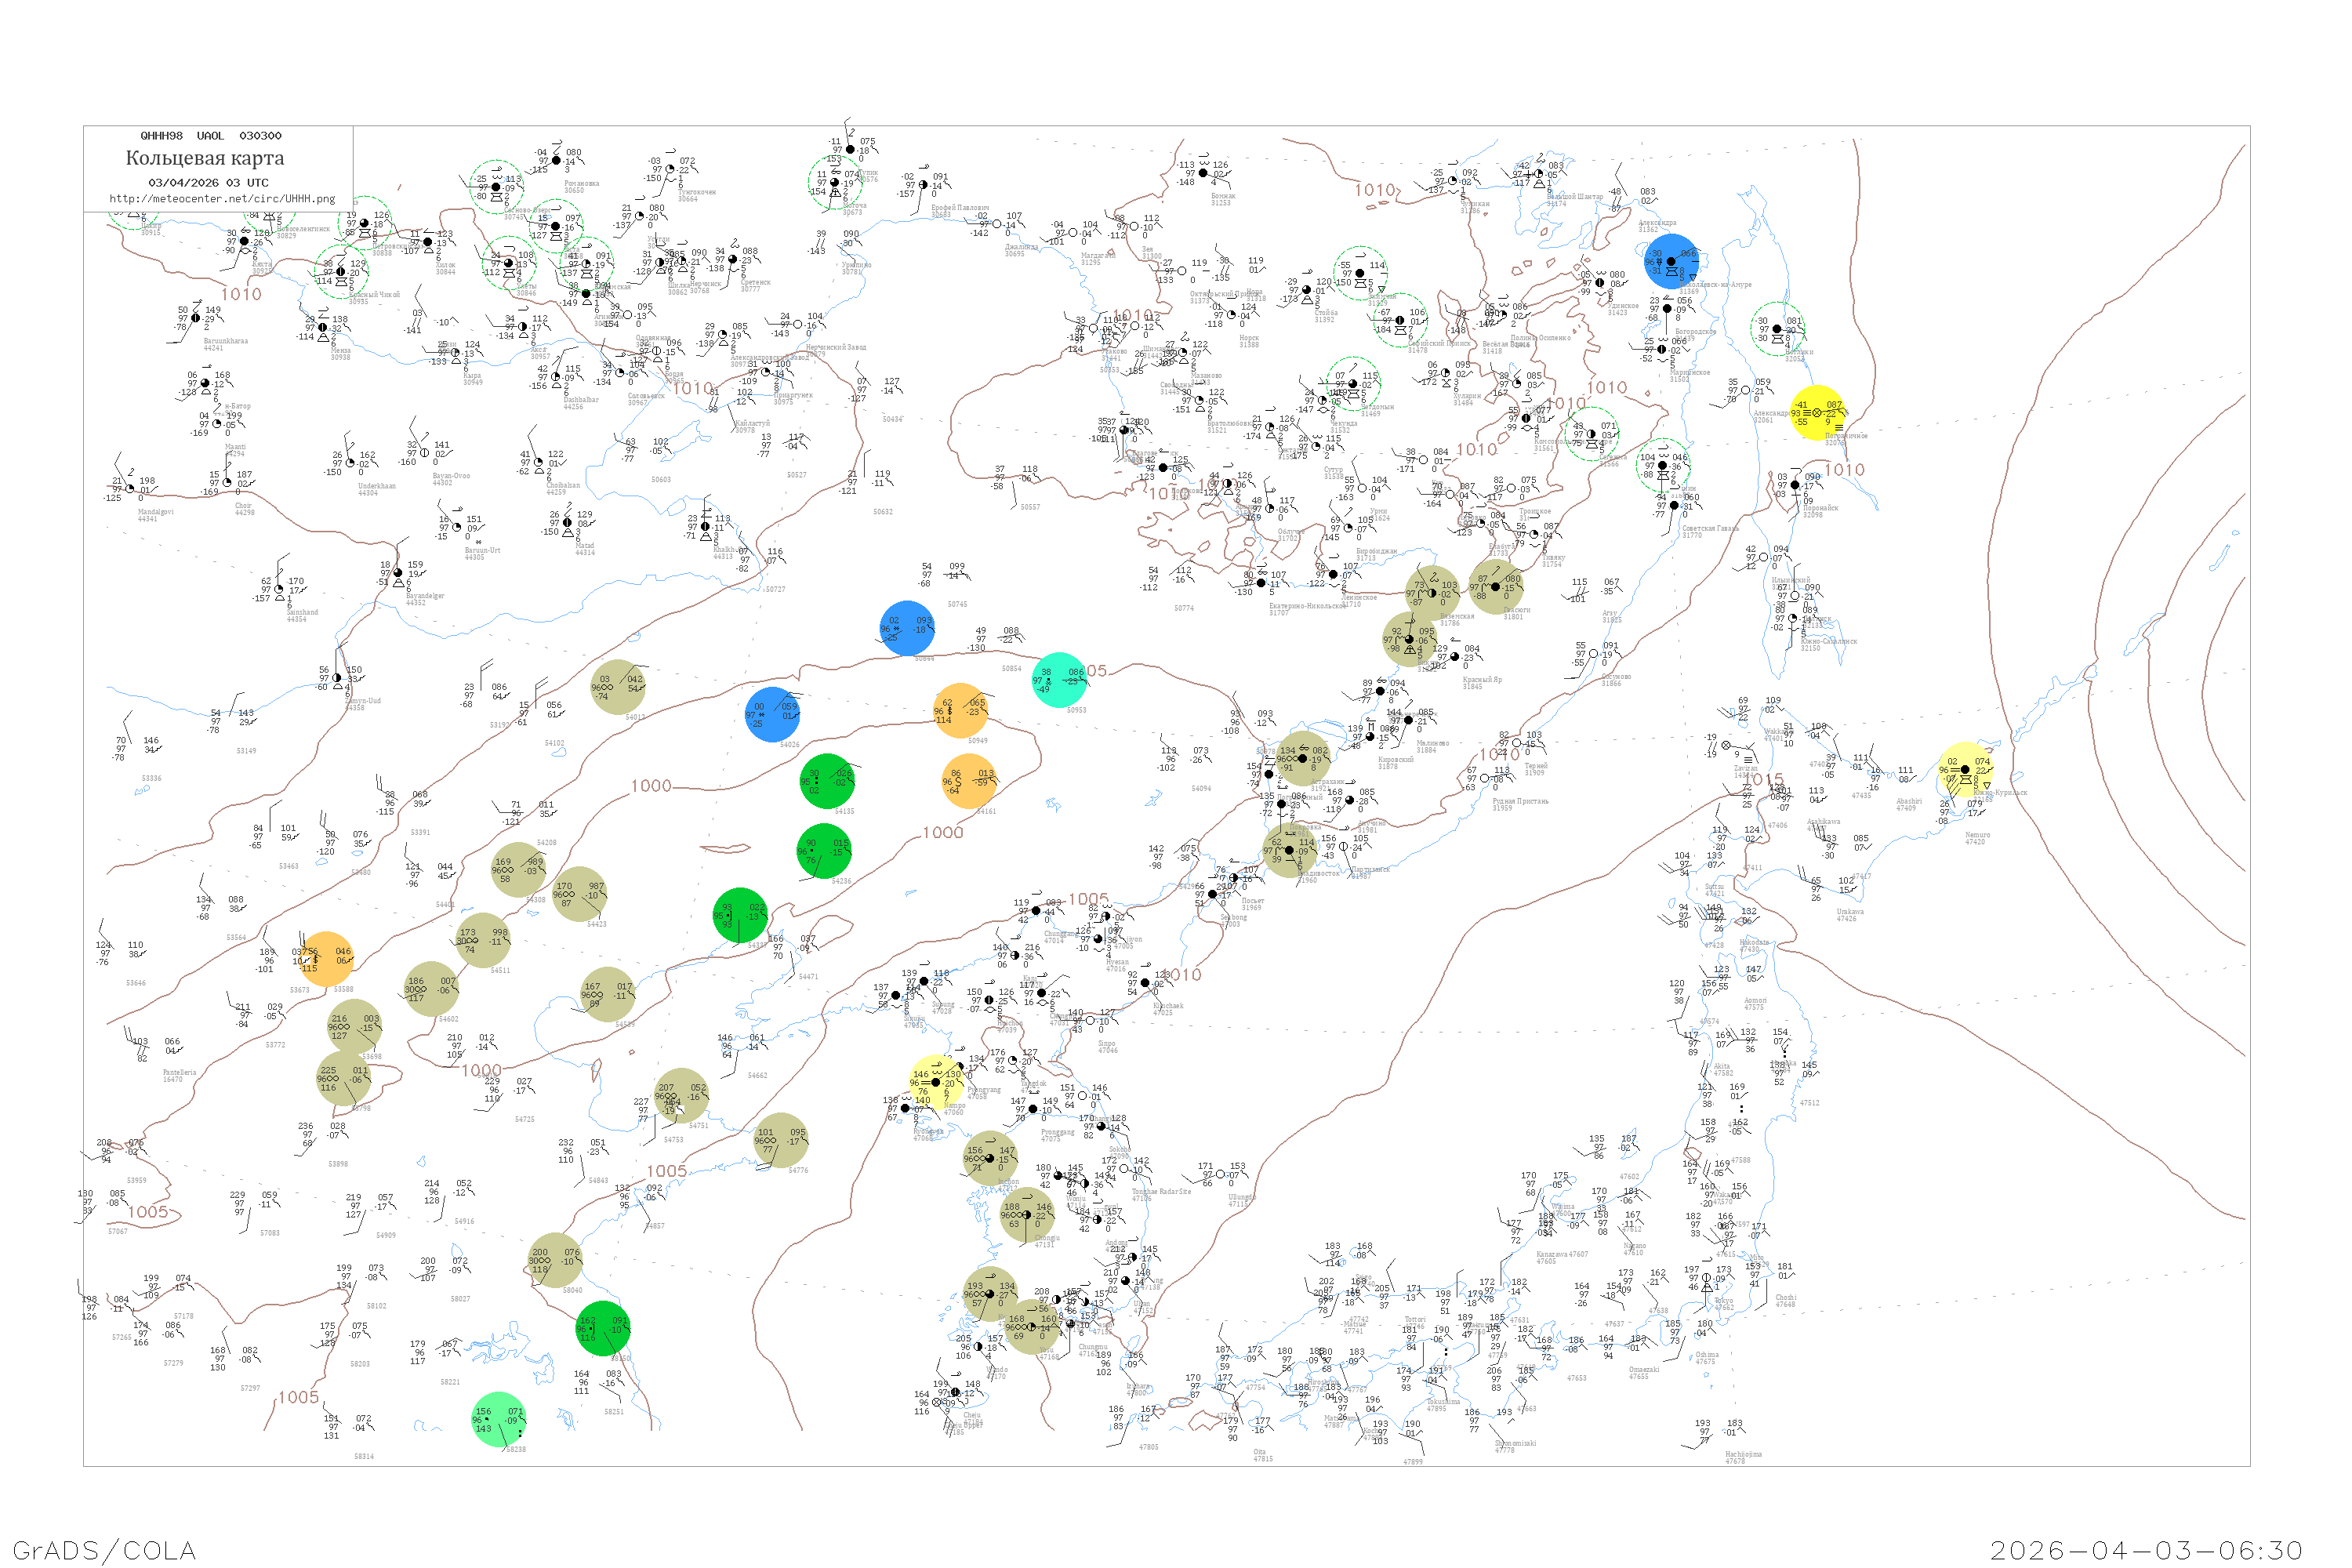Viewport: 2352px width, 1568px height.
Task: Click the '03/04/2026 03 UTC' date label
Action: pyautogui.click(x=208, y=183)
